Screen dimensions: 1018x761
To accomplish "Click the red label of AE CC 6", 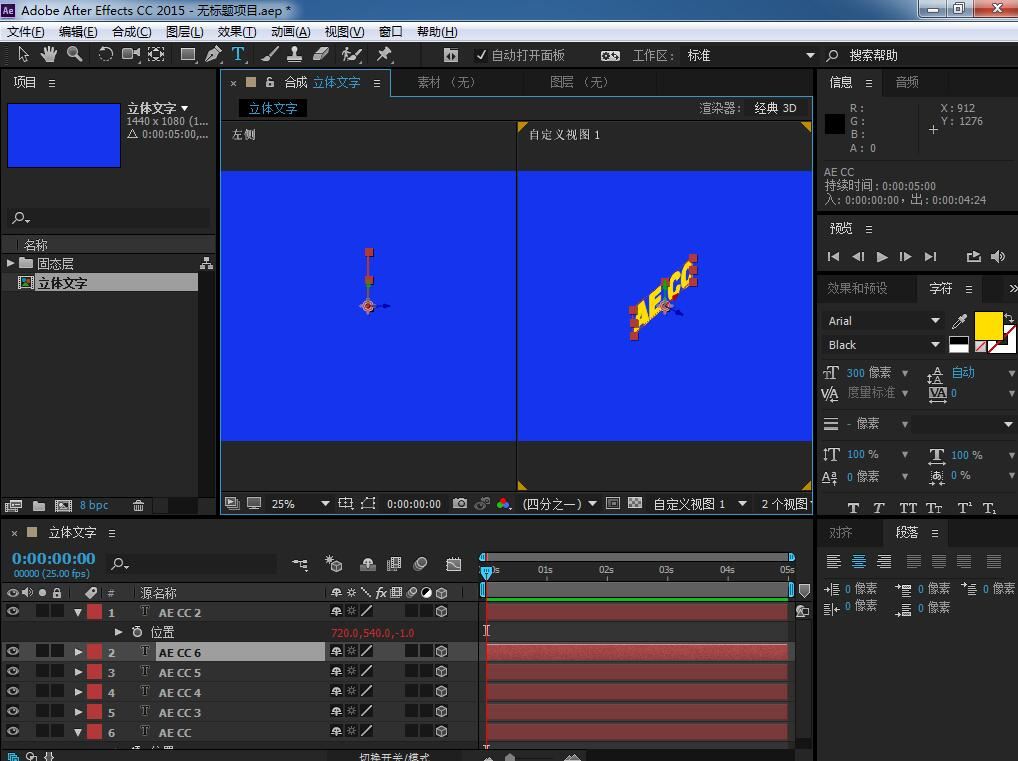I will tap(95, 651).
